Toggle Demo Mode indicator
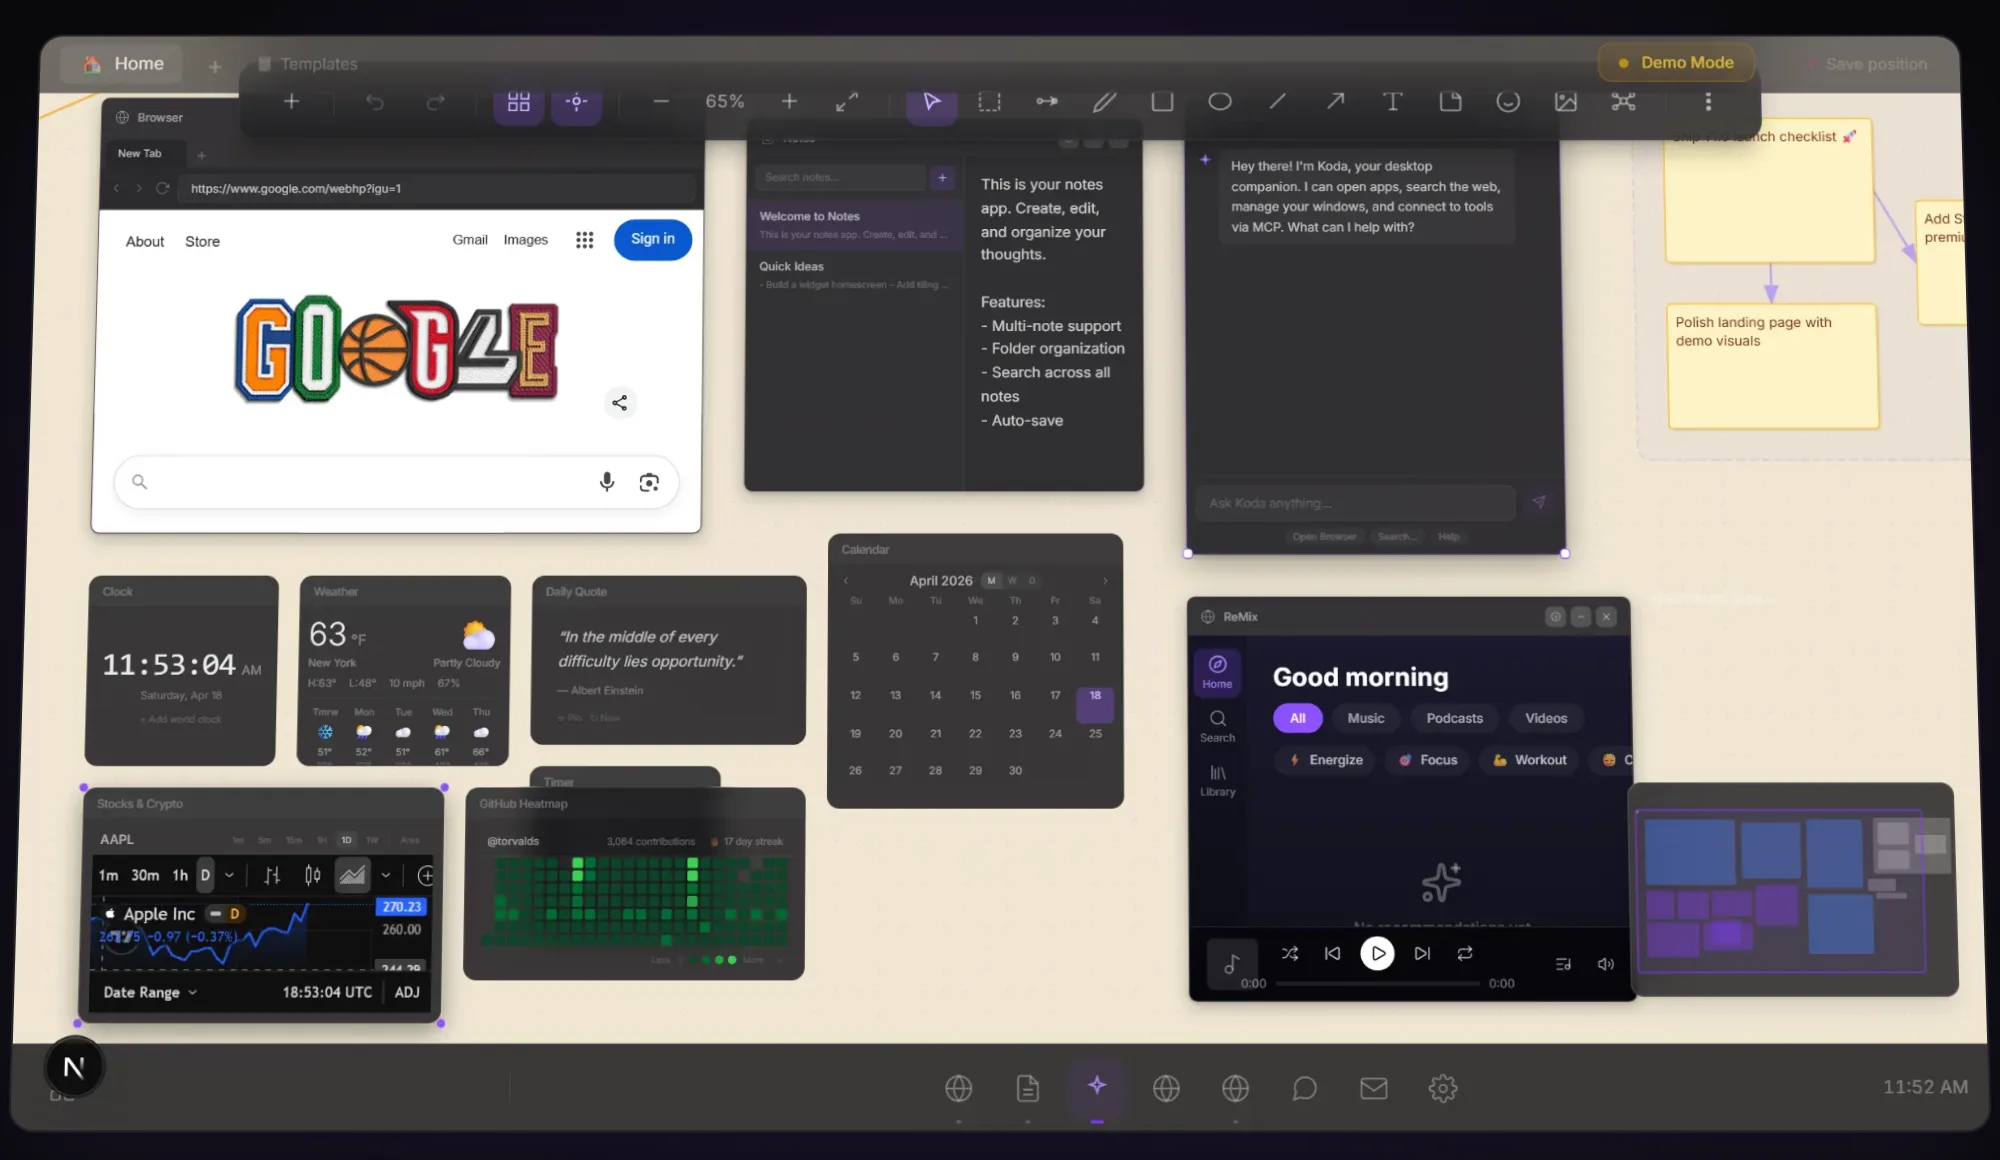The height and width of the screenshot is (1160, 2000). [1676, 62]
